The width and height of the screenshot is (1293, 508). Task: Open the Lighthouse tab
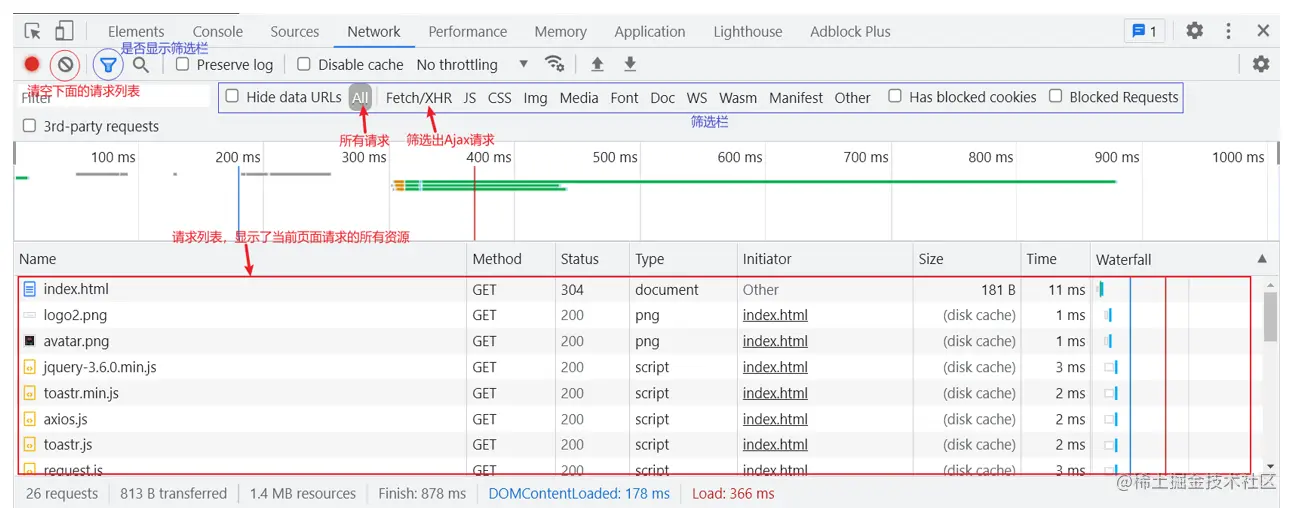[748, 31]
